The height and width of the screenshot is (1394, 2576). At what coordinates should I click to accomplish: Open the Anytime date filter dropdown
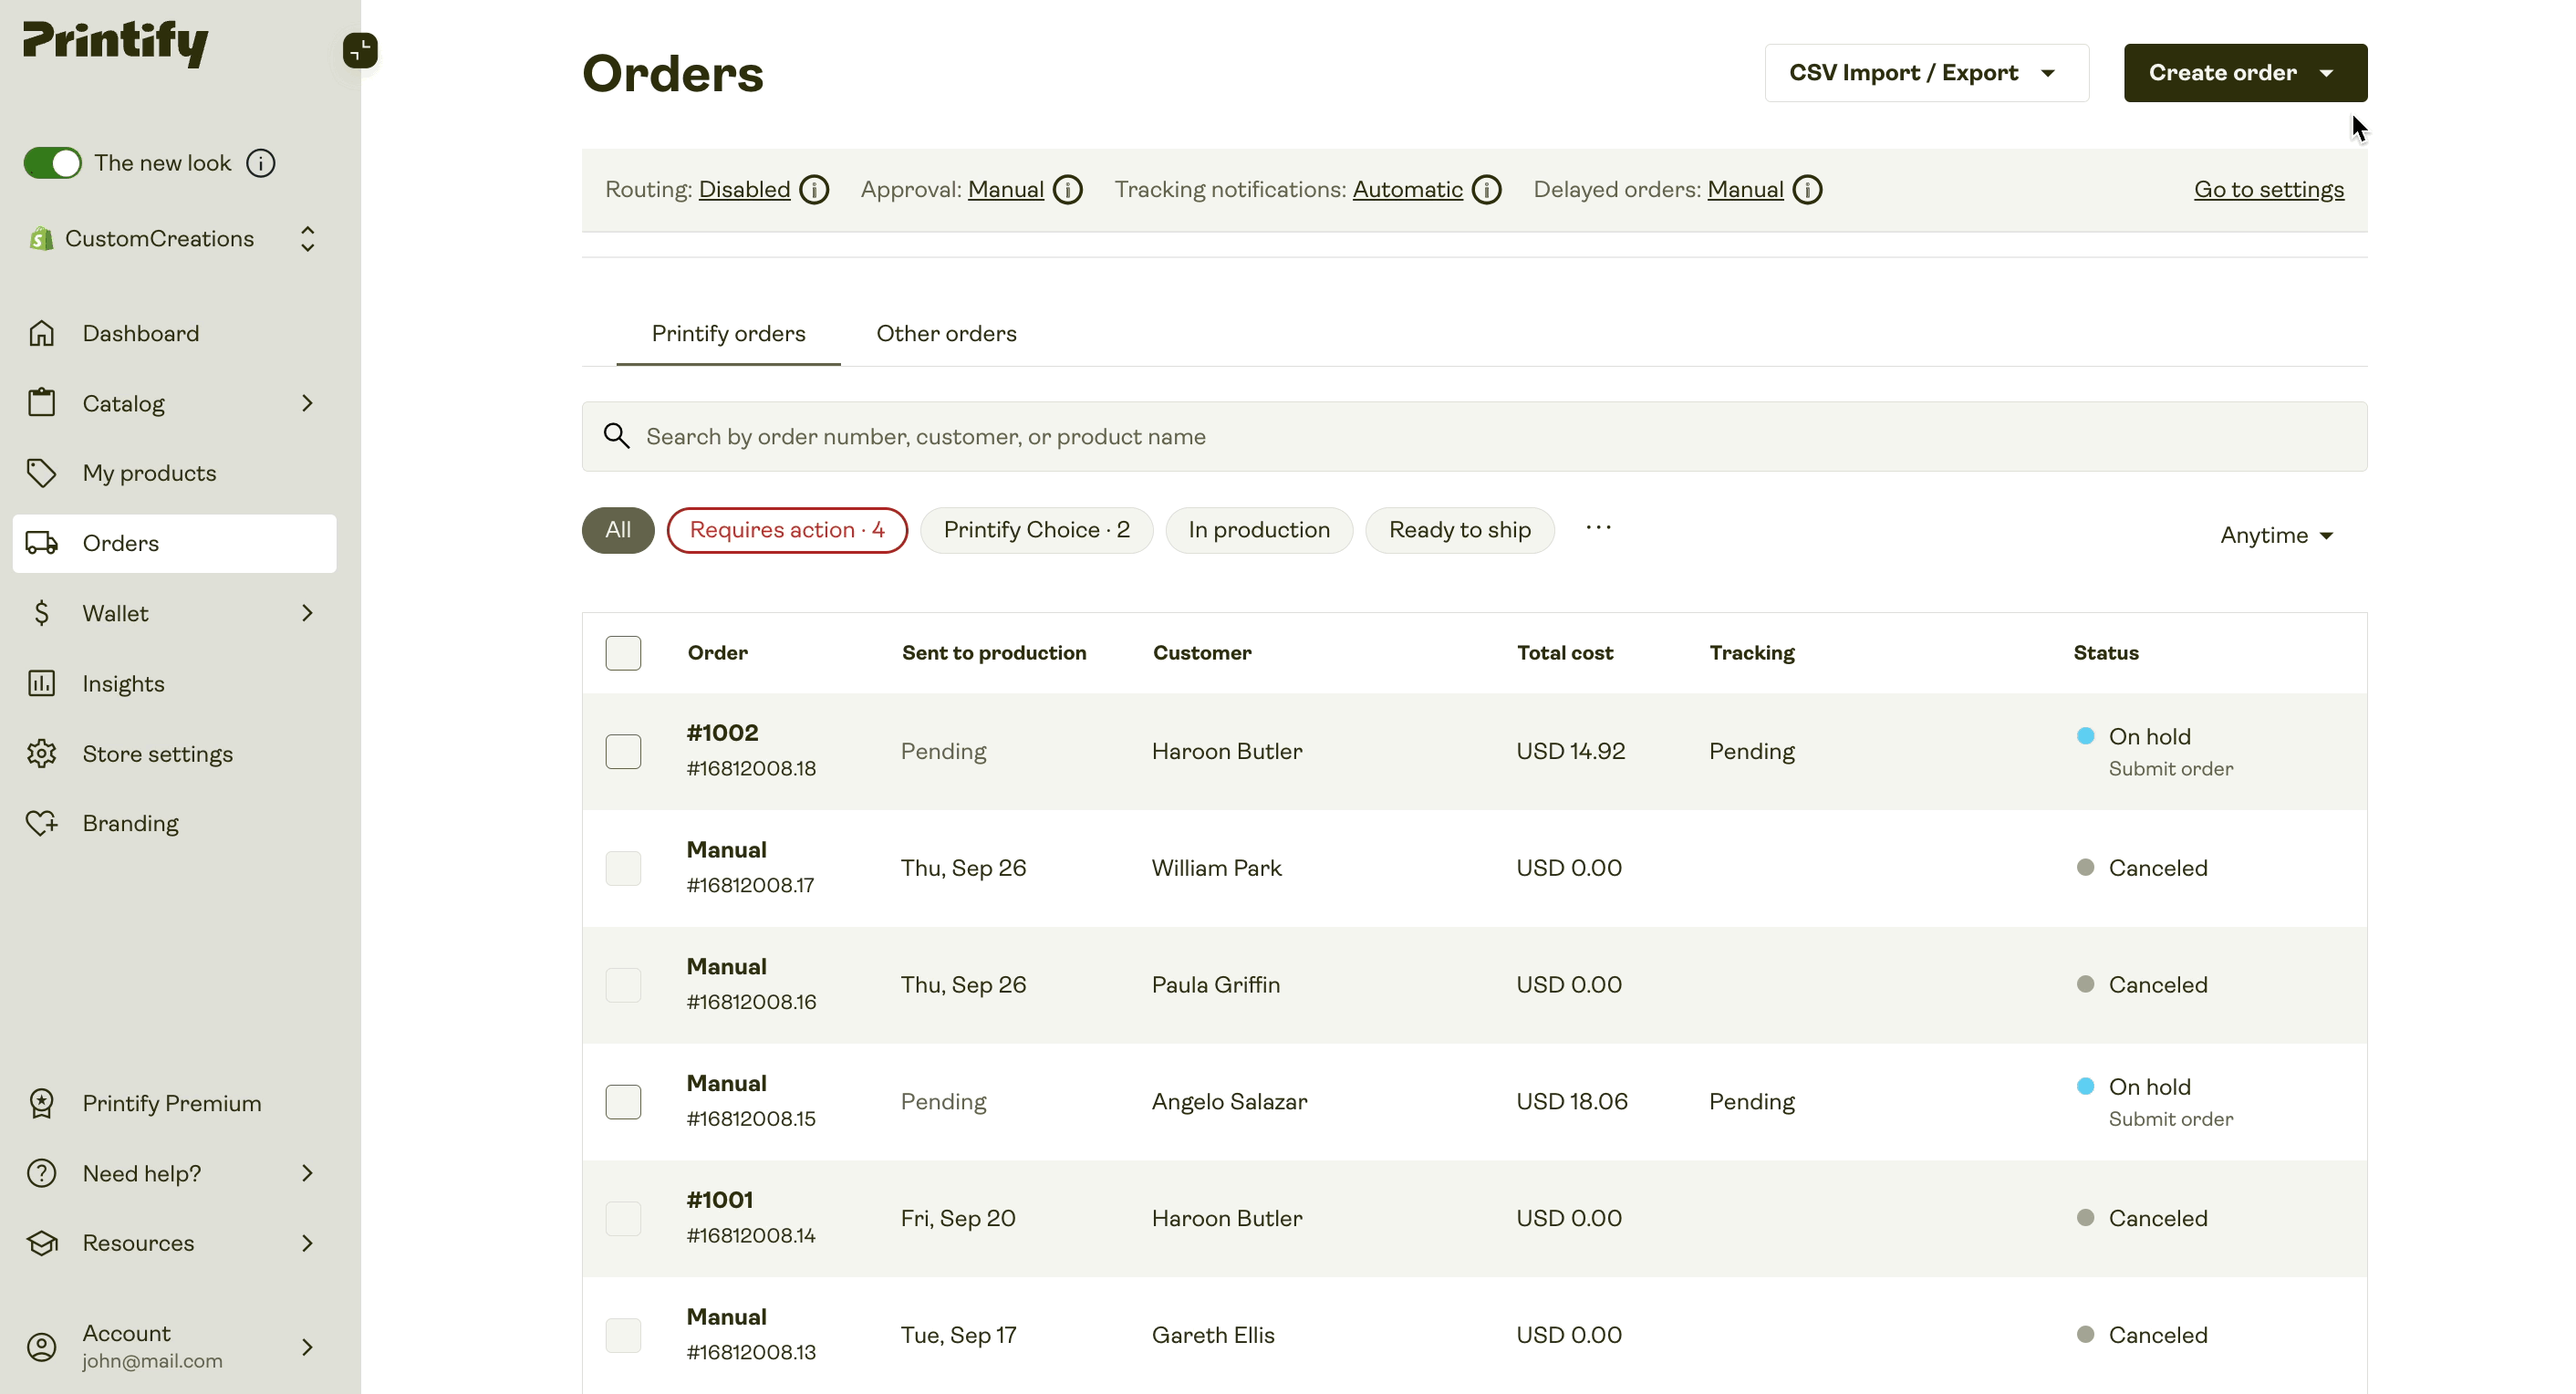pyautogui.click(x=2276, y=535)
